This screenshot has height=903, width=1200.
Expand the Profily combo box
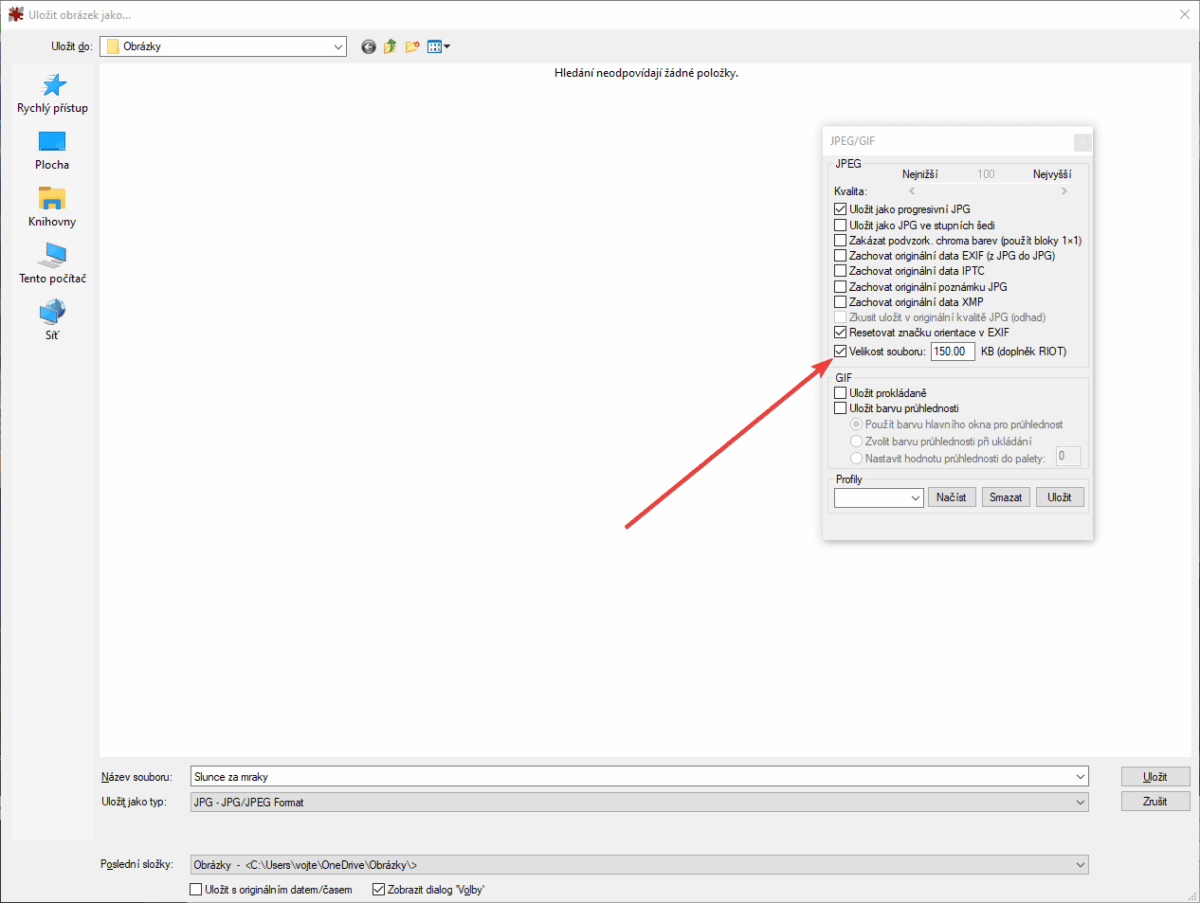tap(915, 497)
